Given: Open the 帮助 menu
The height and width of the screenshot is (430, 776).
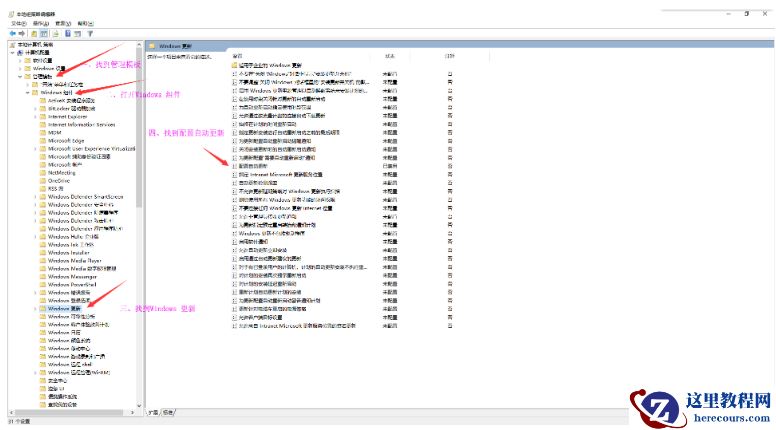Looking at the screenshot, I should coord(85,23).
